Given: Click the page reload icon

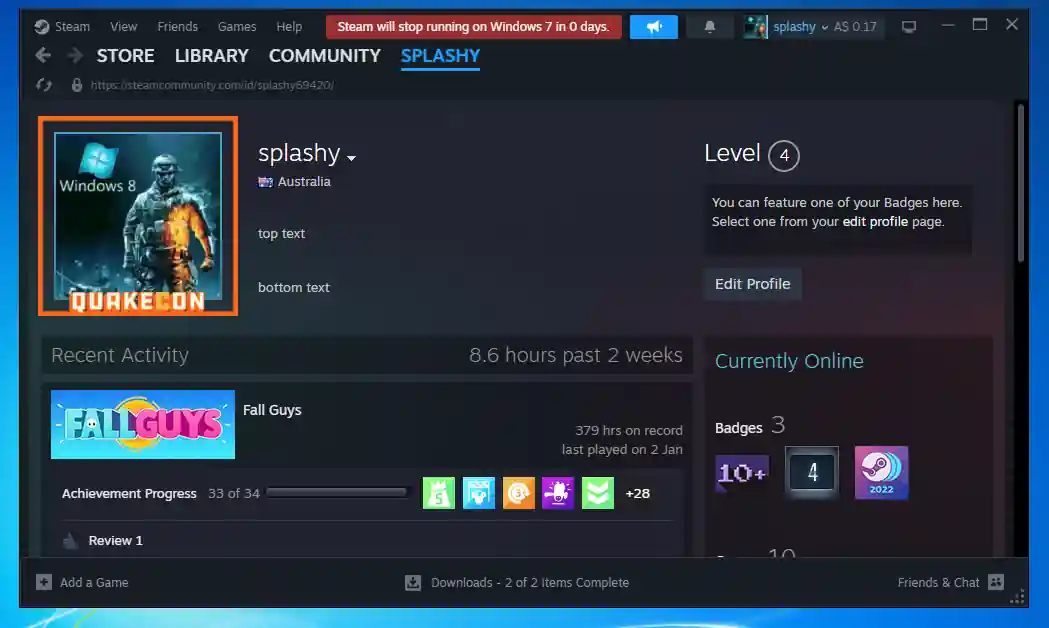Looking at the screenshot, I should point(44,85).
